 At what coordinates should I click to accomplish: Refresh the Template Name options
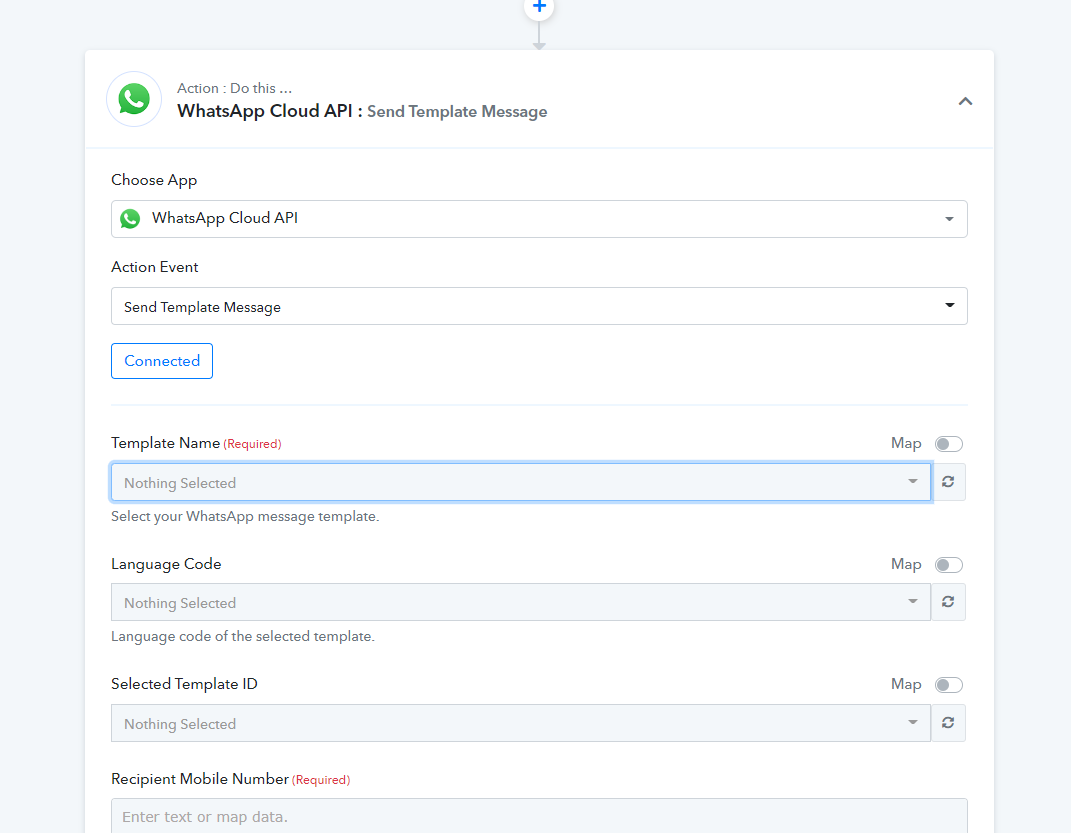click(x=948, y=482)
